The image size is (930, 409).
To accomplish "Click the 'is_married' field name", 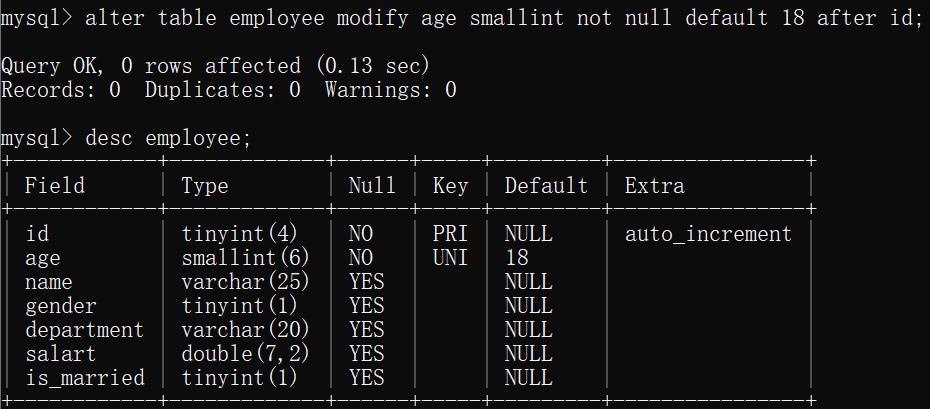I will pos(84,378).
